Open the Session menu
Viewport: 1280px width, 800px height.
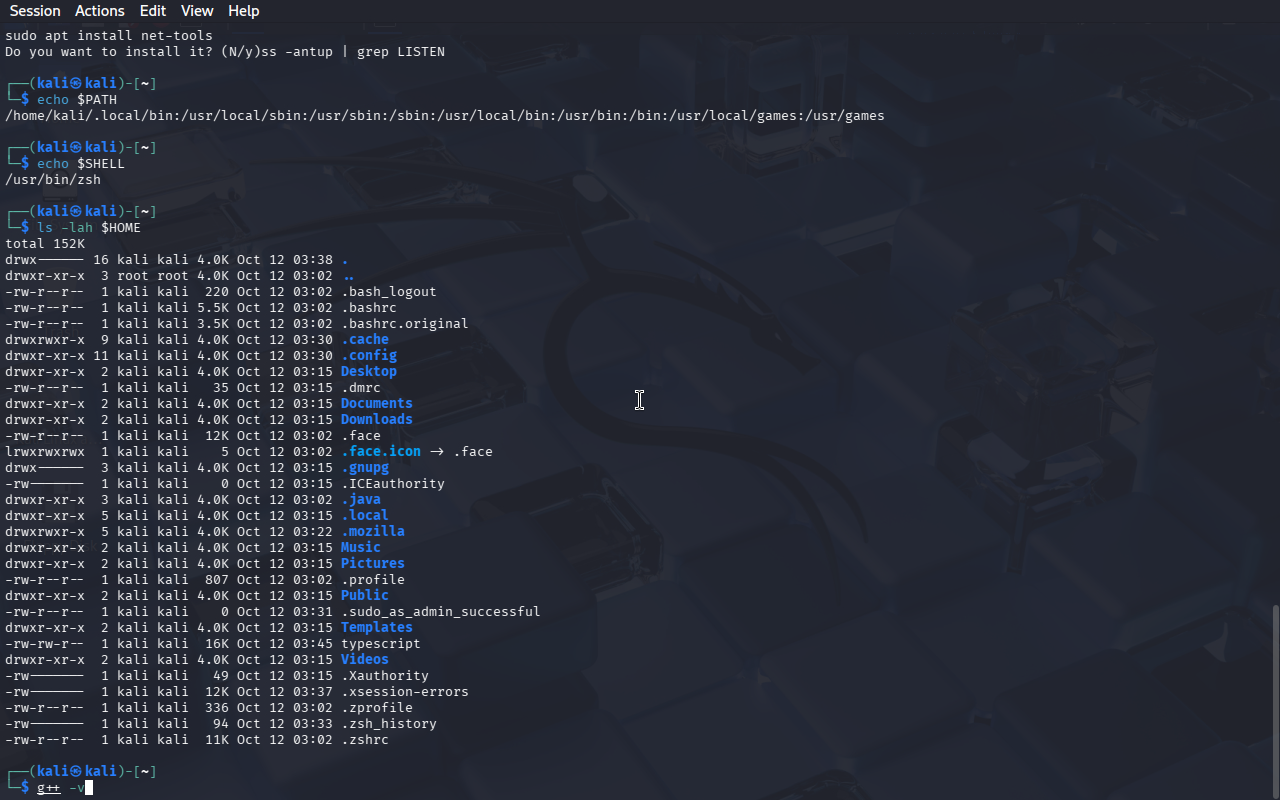35,11
